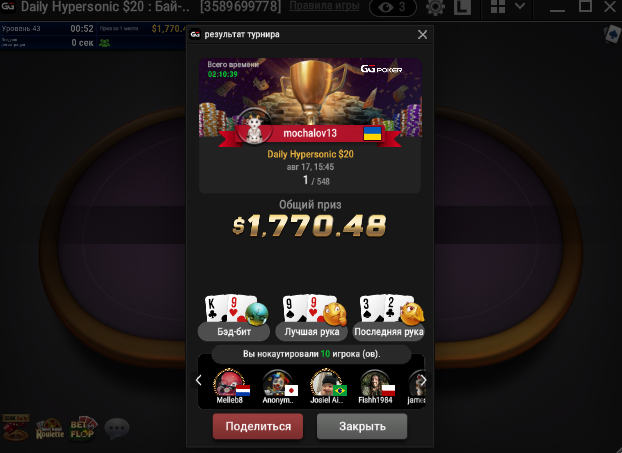Viewport: 622px width, 453px height.
Task: Open the table grid view icon
Action: pos(498,7)
